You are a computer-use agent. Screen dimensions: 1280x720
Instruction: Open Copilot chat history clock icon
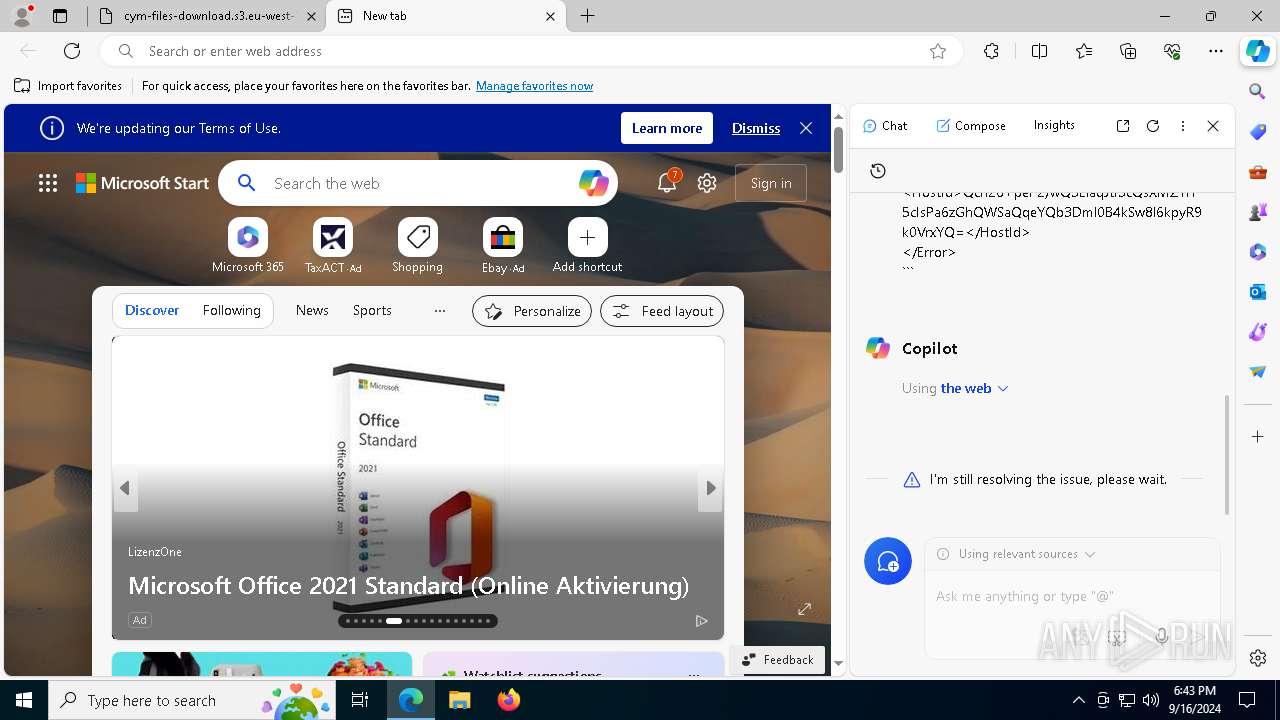coord(878,171)
